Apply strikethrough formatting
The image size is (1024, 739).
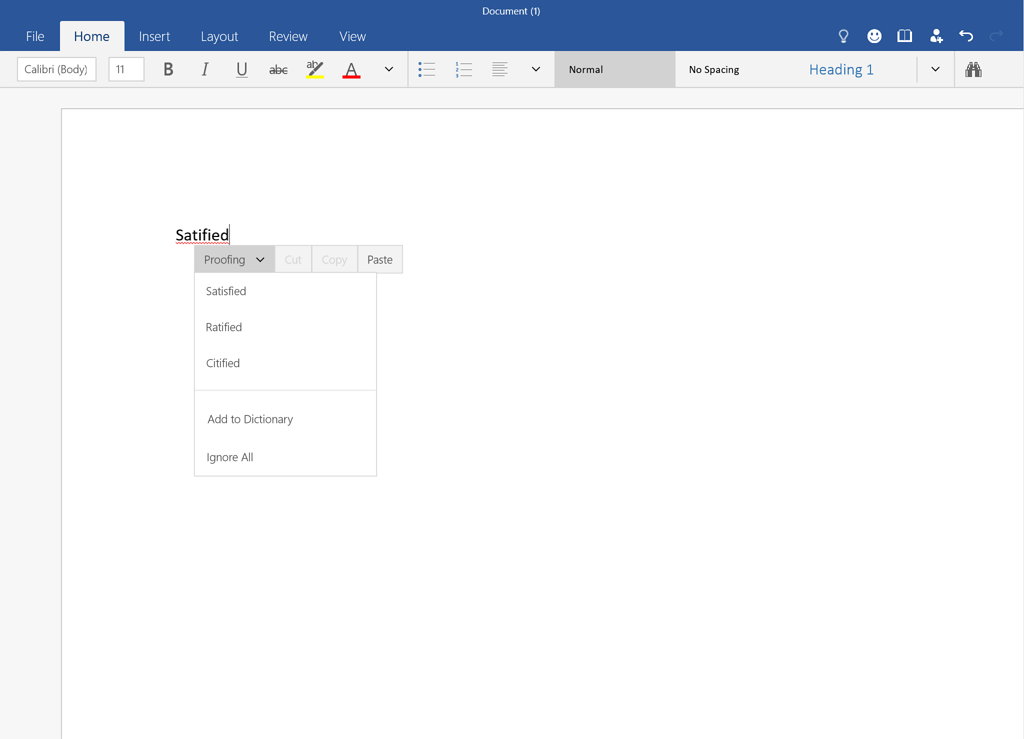point(277,69)
